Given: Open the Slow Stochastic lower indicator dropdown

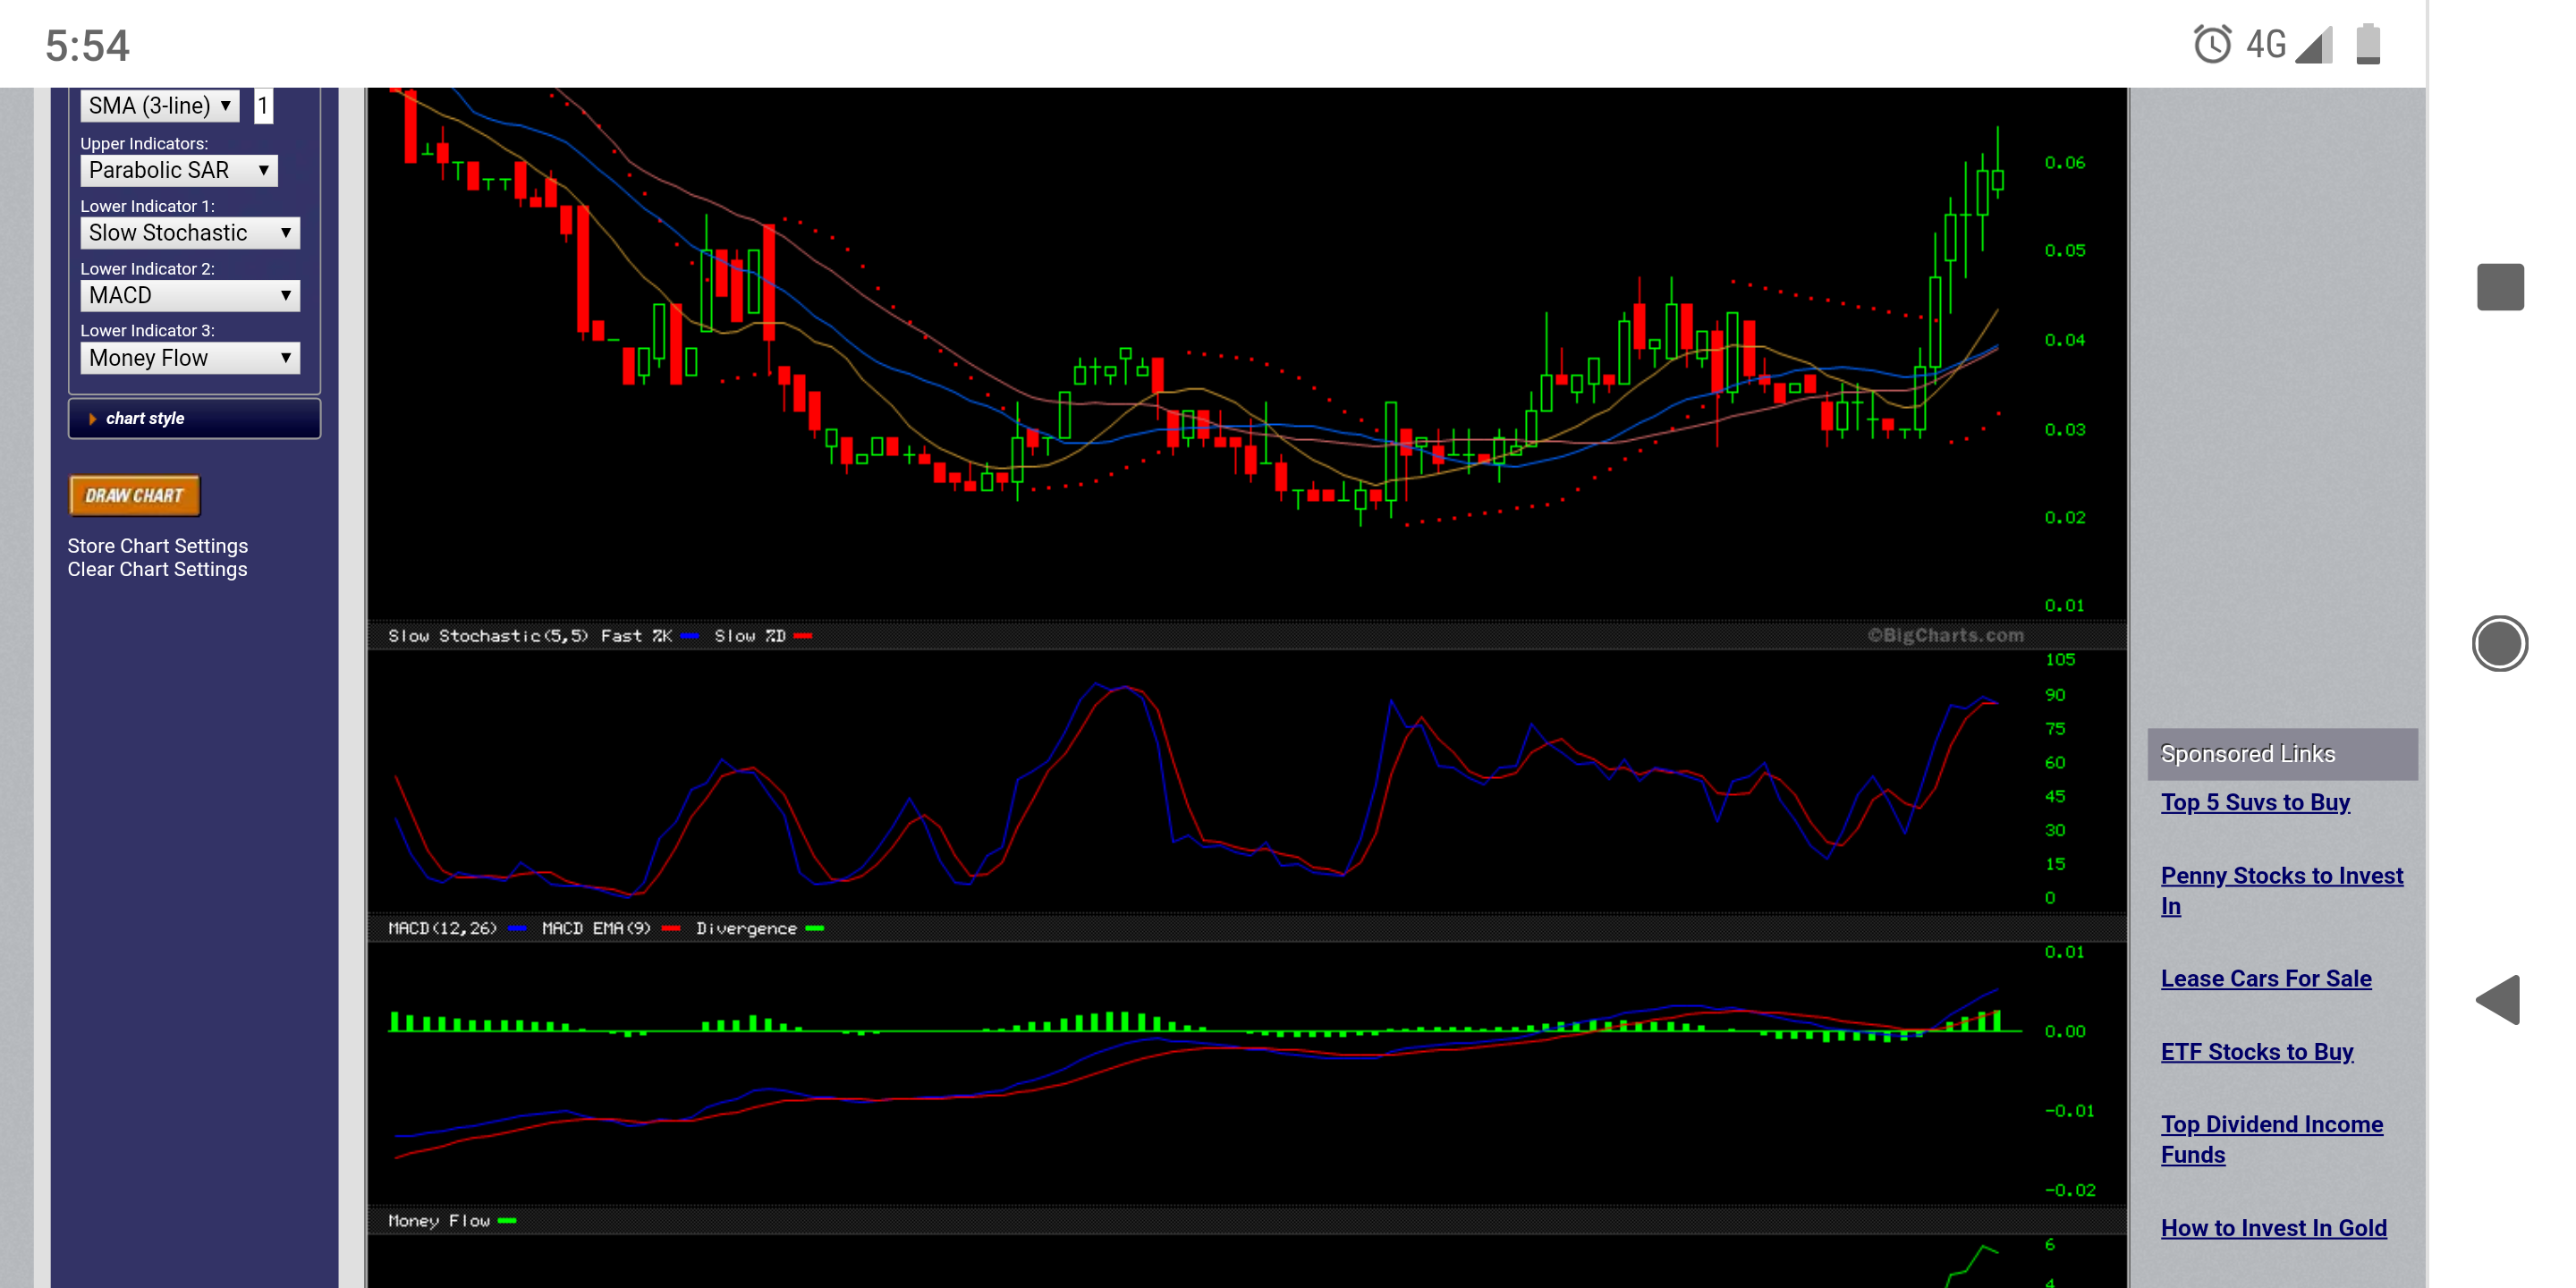Looking at the screenshot, I should [190, 233].
